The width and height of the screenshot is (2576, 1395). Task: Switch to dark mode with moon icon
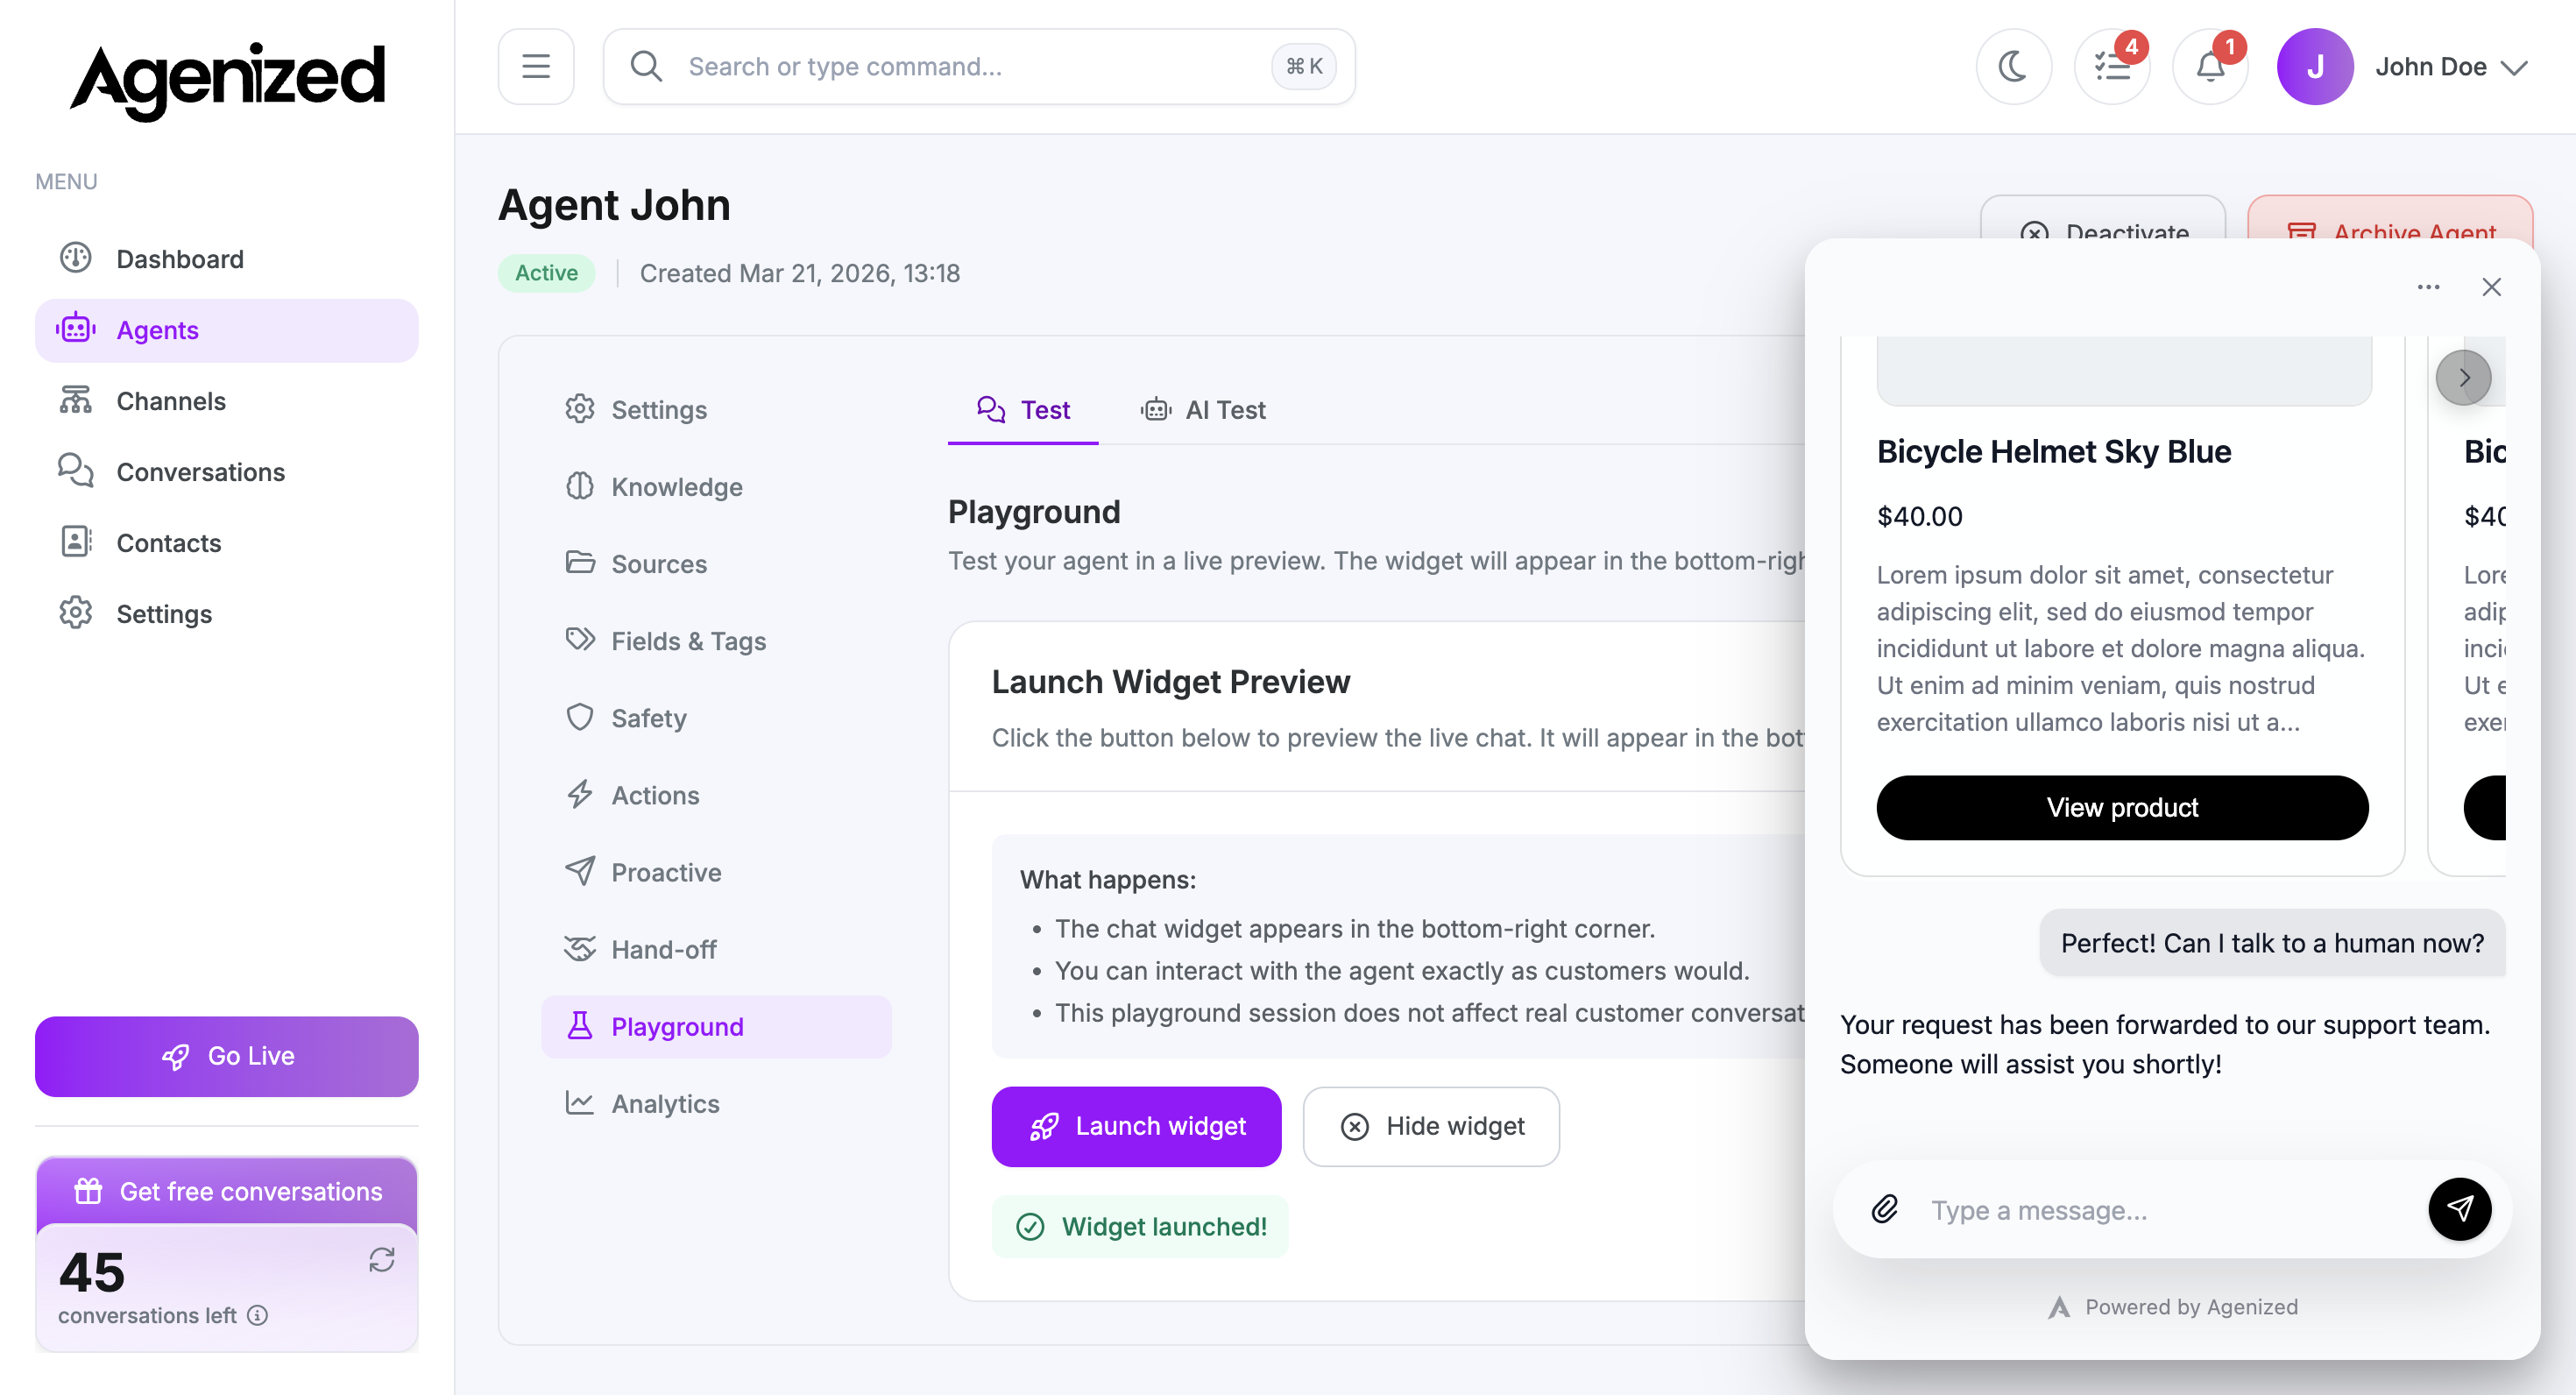pyautogui.click(x=2013, y=67)
